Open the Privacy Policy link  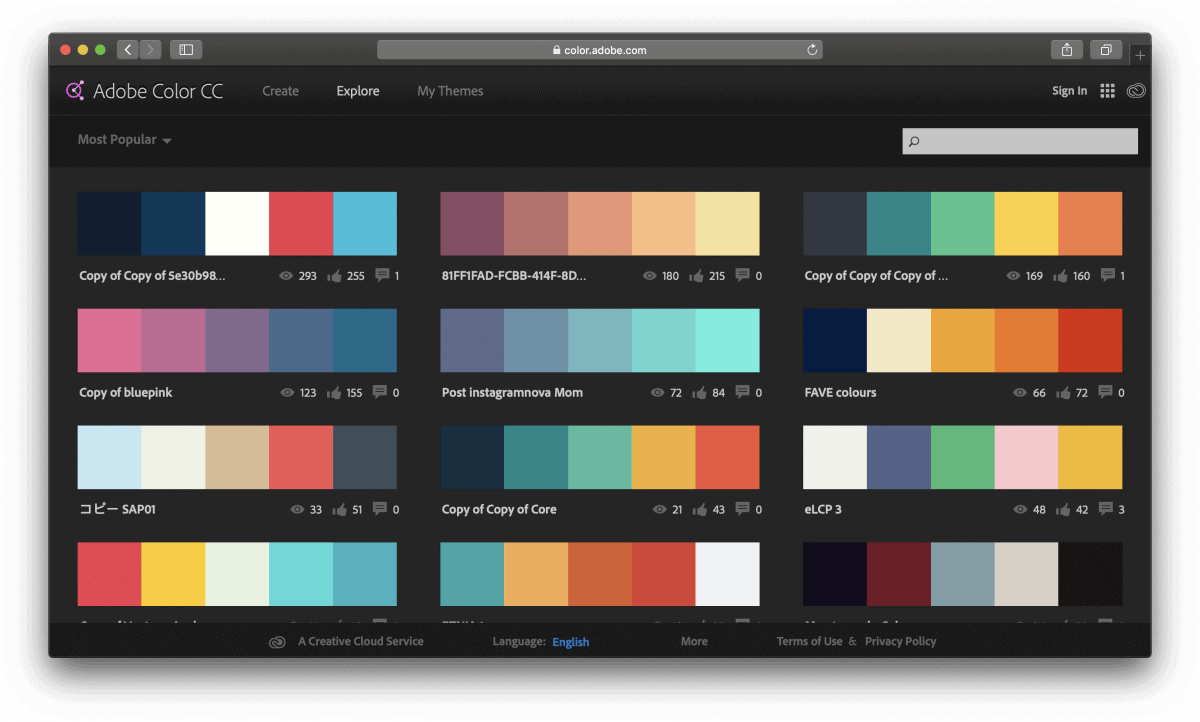(900, 642)
